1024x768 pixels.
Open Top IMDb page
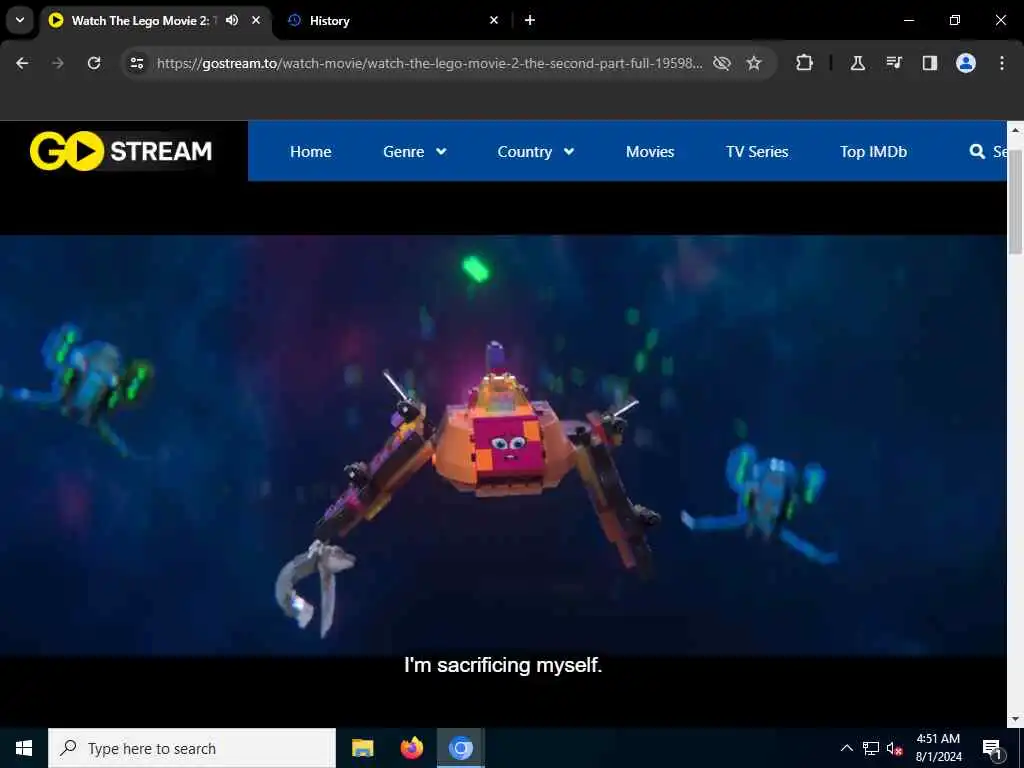(873, 152)
